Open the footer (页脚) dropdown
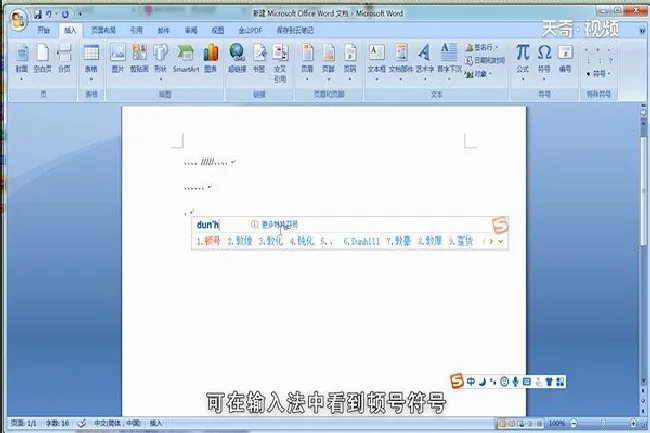This screenshot has width=650, height=433. click(x=329, y=62)
